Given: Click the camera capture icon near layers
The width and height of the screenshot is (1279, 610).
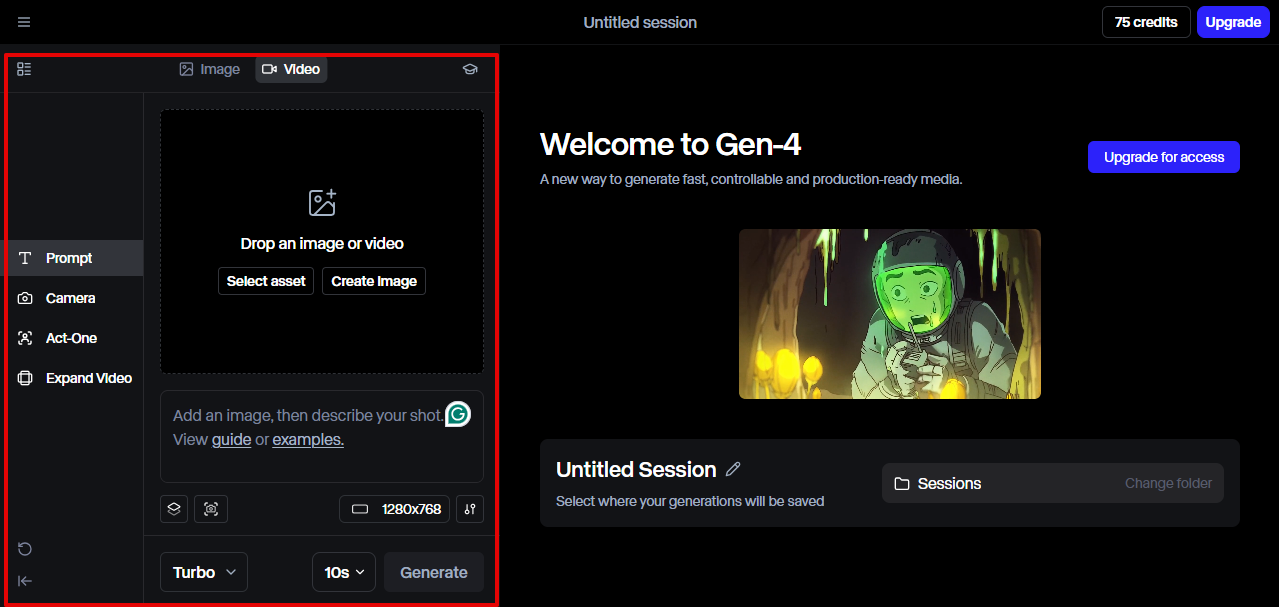Looking at the screenshot, I should click(211, 509).
